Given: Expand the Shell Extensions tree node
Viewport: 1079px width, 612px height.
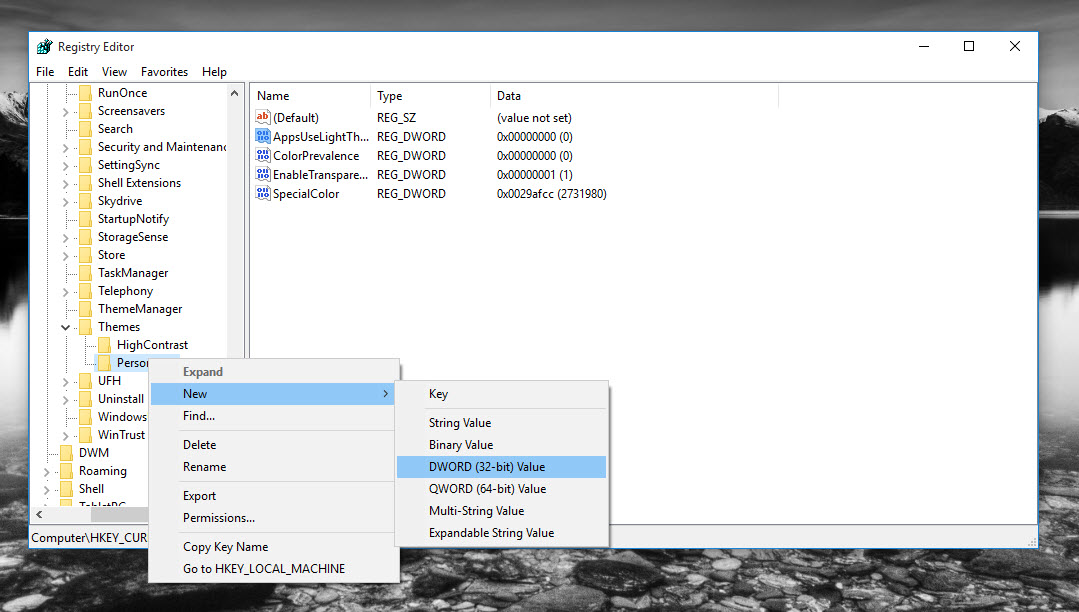Looking at the screenshot, I should (x=65, y=183).
